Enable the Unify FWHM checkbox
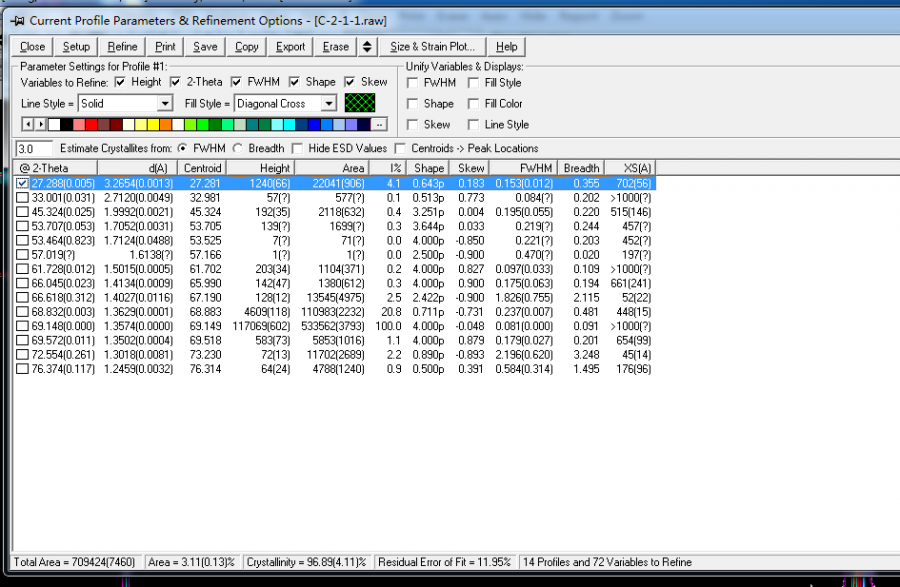The width and height of the screenshot is (900, 587). [x=412, y=83]
